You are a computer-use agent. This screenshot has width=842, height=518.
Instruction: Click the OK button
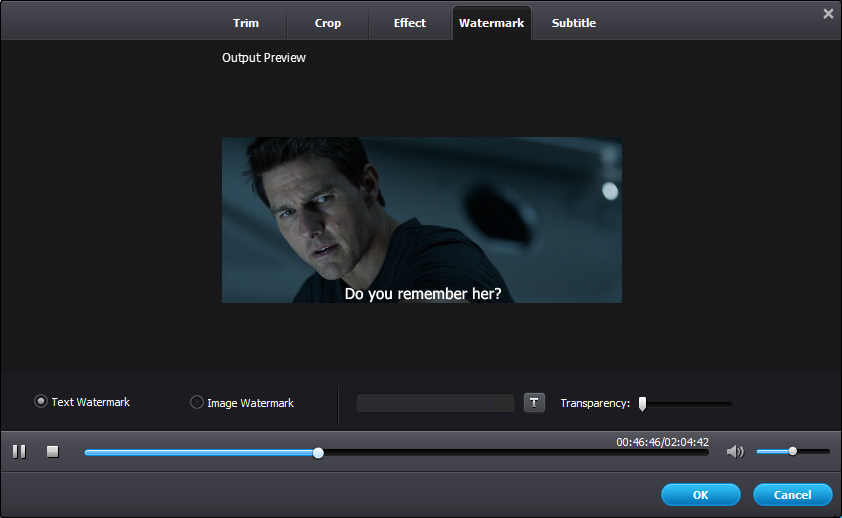700,495
